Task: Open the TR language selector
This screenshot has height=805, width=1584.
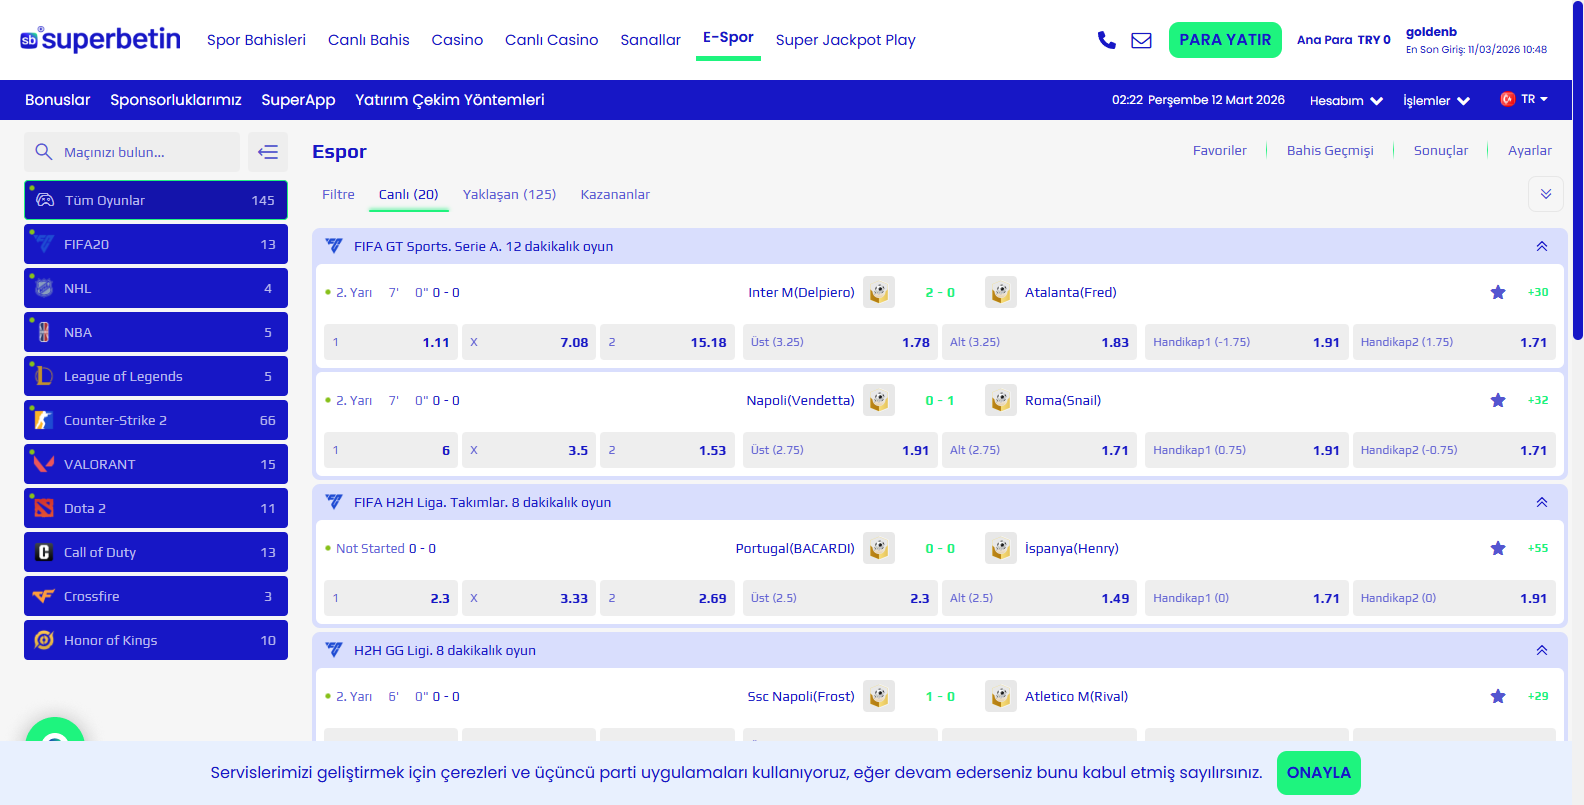Action: pyautogui.click(x=1524, y=99)
